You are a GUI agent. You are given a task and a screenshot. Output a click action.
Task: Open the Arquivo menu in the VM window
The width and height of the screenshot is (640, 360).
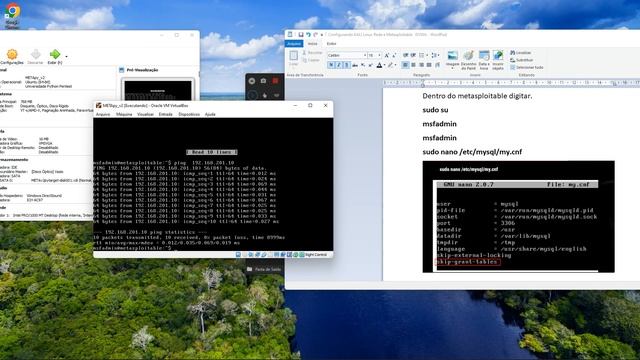(x=103, y=114)
